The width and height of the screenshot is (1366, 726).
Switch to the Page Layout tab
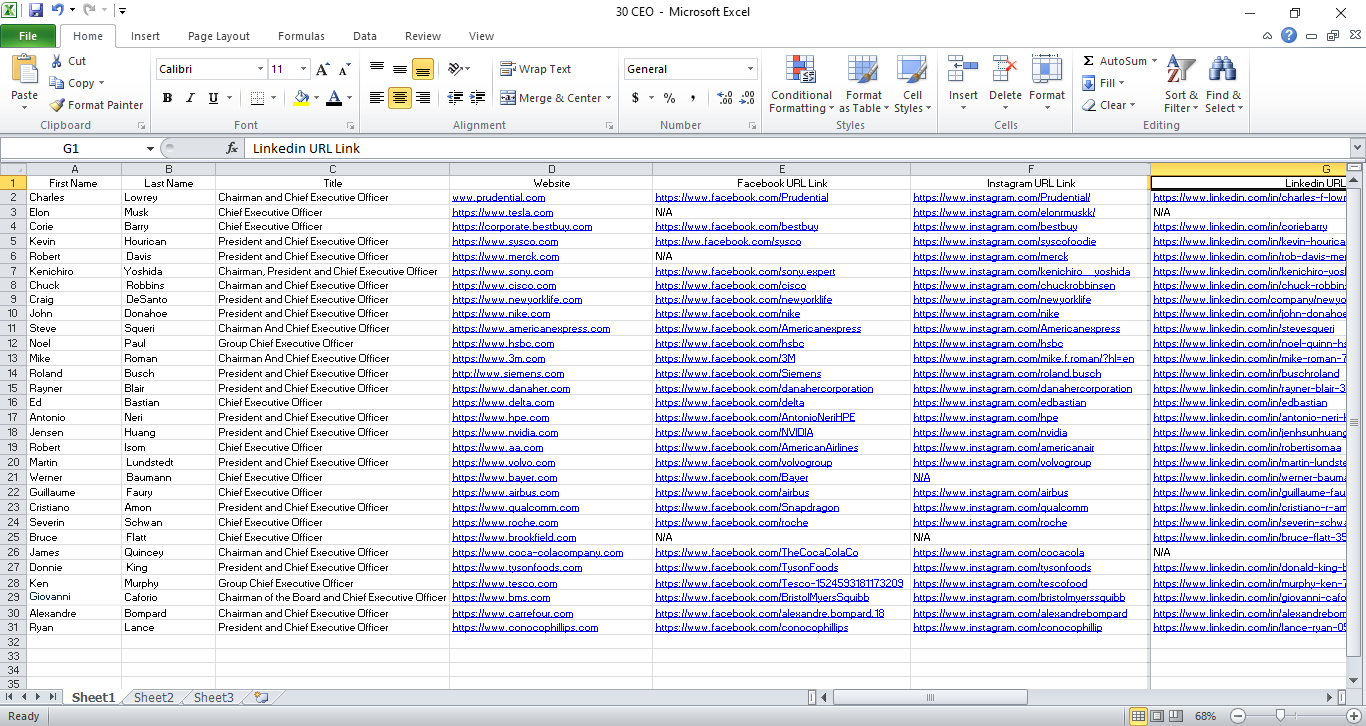tap(219, 36)
